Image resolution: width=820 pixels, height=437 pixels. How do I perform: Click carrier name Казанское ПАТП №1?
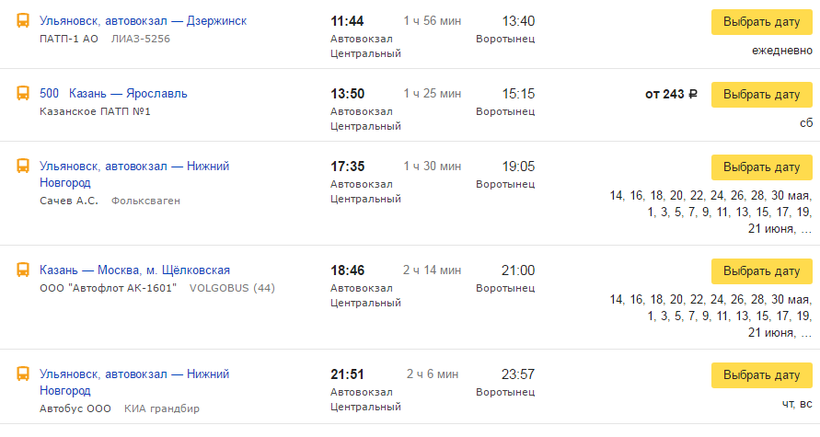(95, 111)
